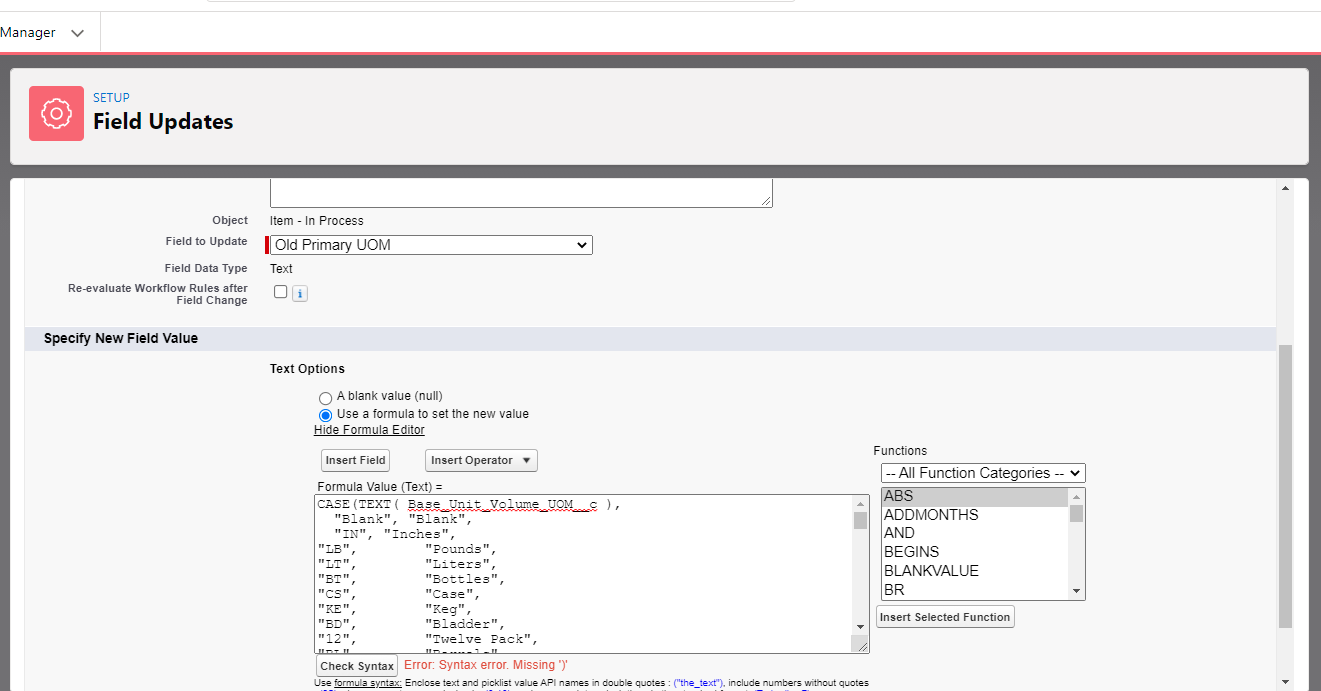Viewport: 1321px width, 691px height.
Task: Click the Insert Field button
Action: pyautogui.click(x=355, y=460)
